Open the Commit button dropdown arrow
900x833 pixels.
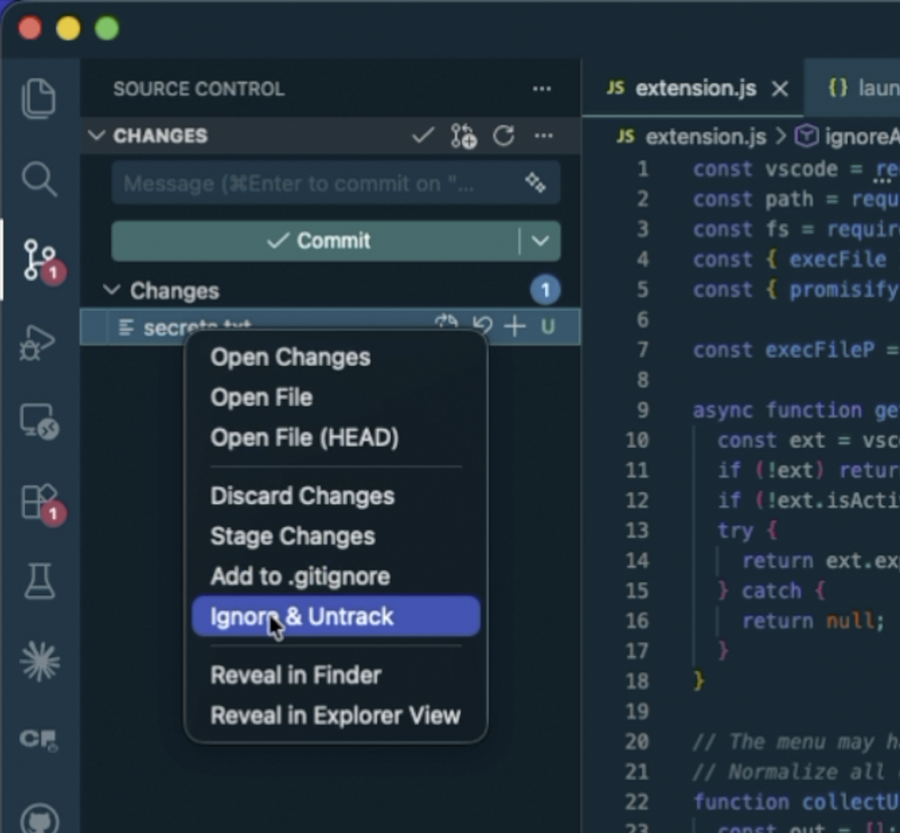point(540,241)
